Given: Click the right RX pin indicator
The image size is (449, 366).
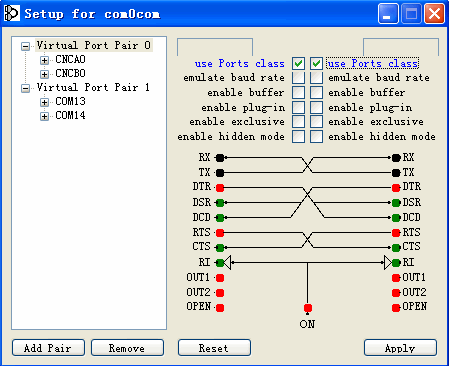Looking at the screenshot, I should click(x=396, y=158).
